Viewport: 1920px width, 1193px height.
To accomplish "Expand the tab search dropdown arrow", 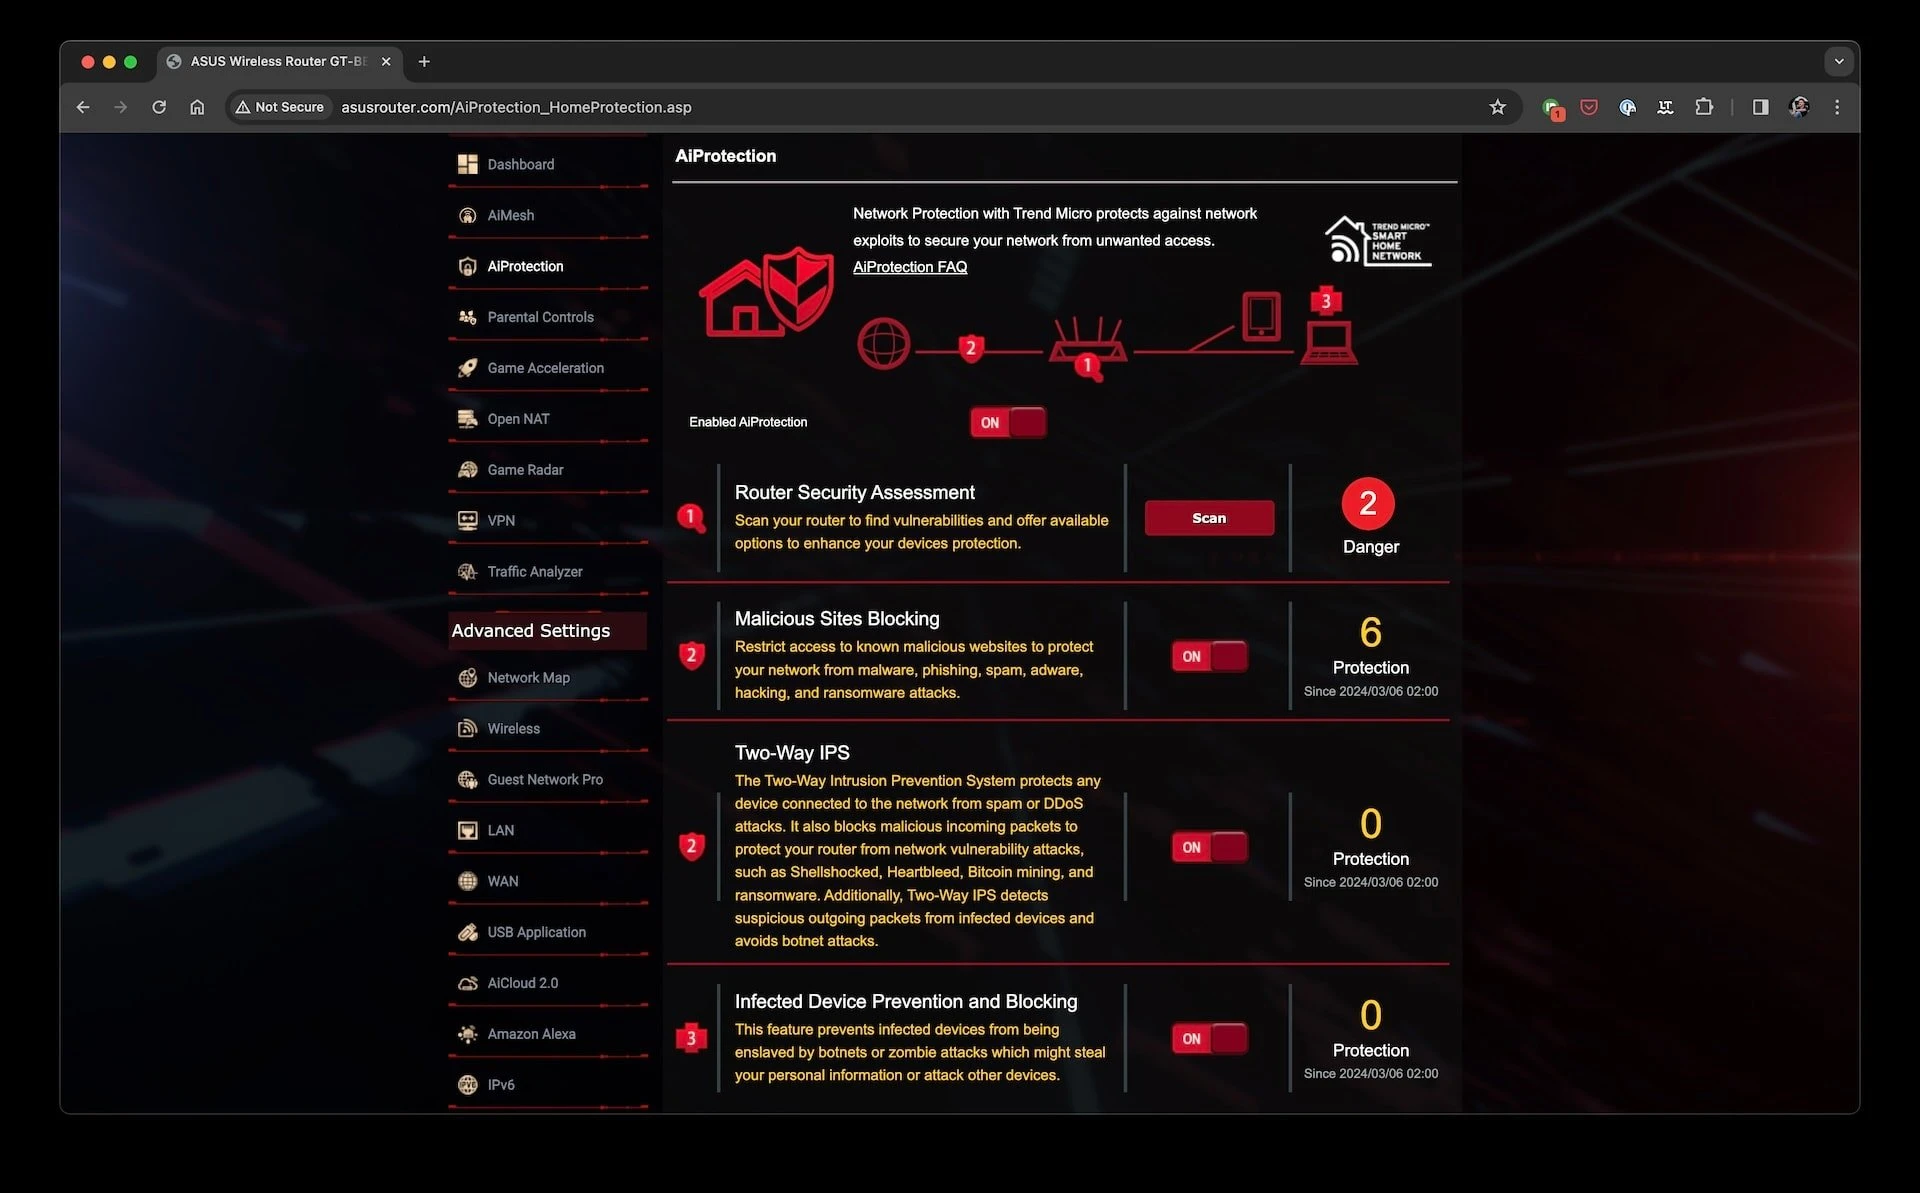I will coord(1839,61).
